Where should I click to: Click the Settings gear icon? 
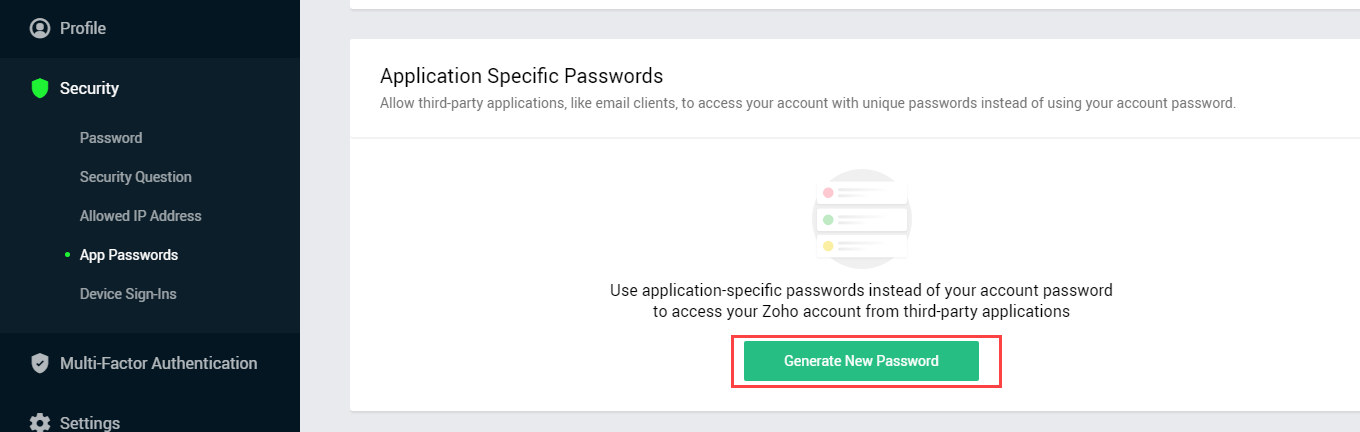coord(40,422)
